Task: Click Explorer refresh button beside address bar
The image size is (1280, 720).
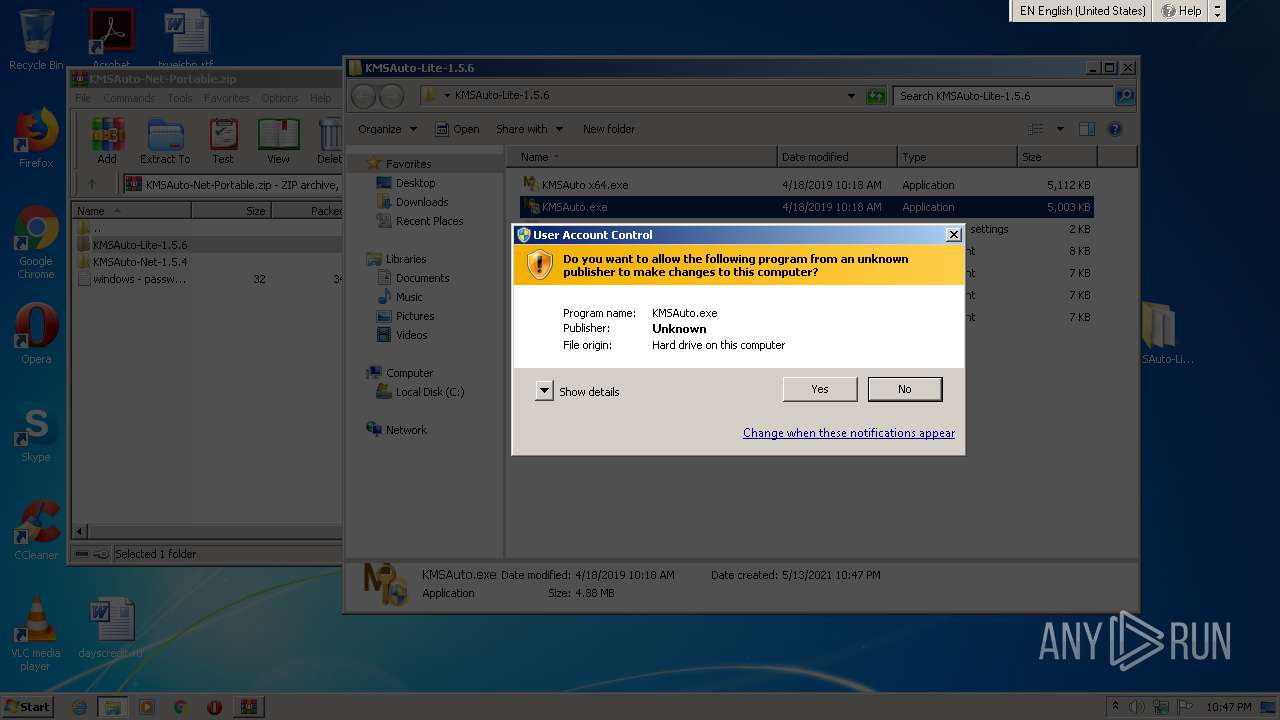Action: point(876,96)
